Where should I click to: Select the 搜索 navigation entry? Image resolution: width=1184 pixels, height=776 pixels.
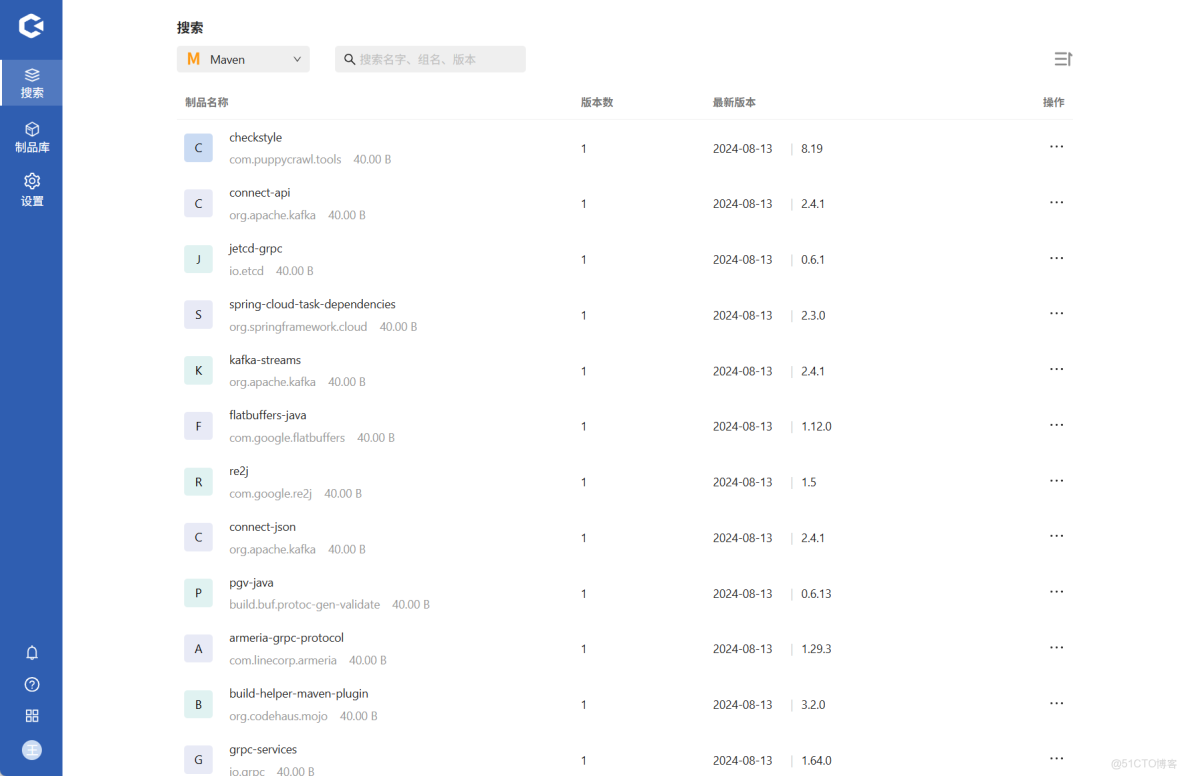pos(31,92)
